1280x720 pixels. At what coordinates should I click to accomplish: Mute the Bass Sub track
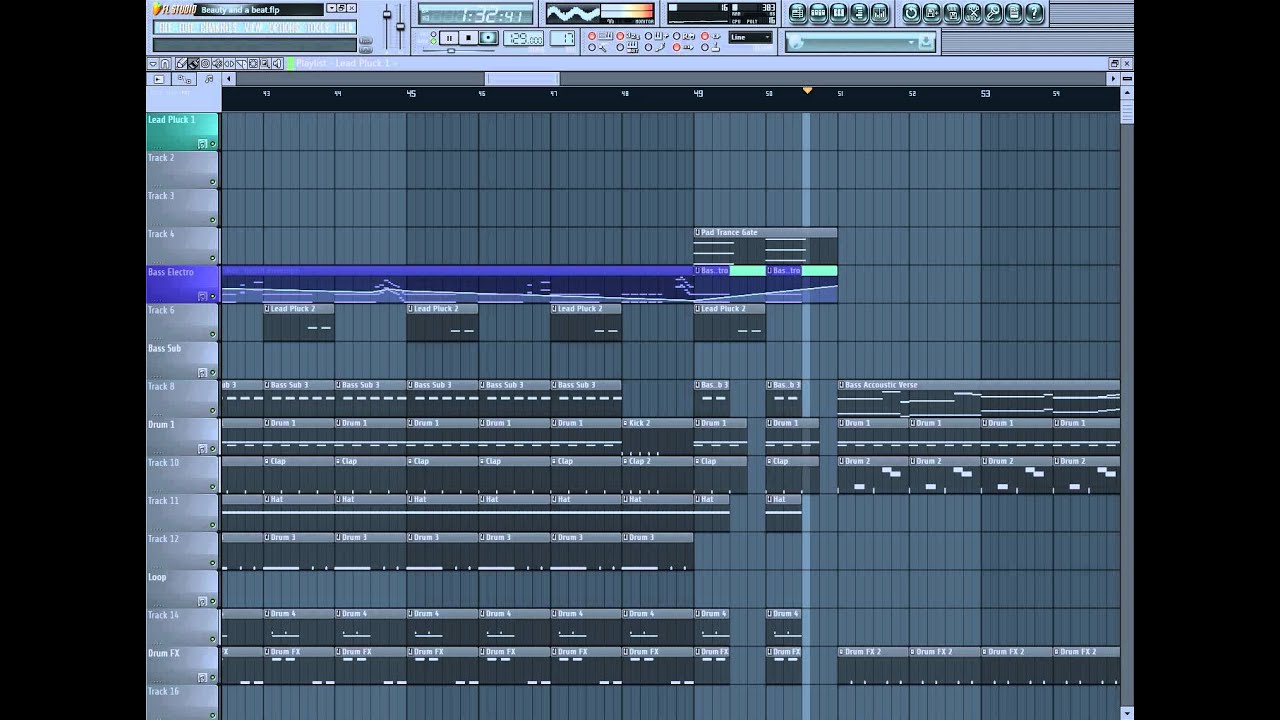coord(212,372)
